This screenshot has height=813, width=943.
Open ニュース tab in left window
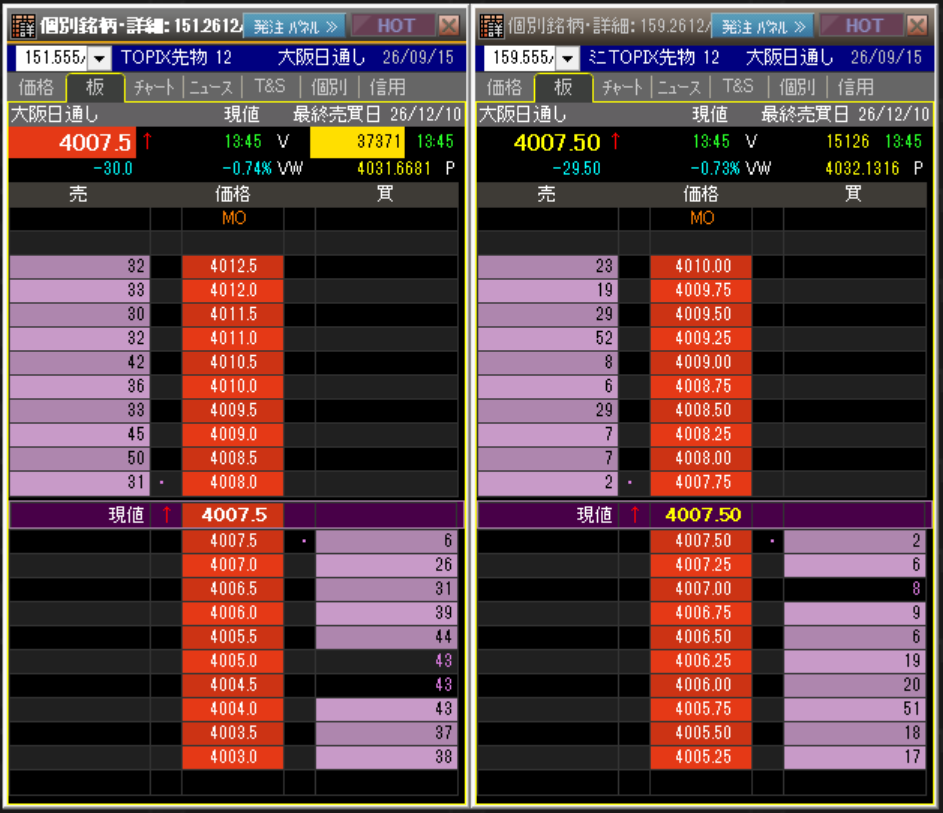coord(211,87)
